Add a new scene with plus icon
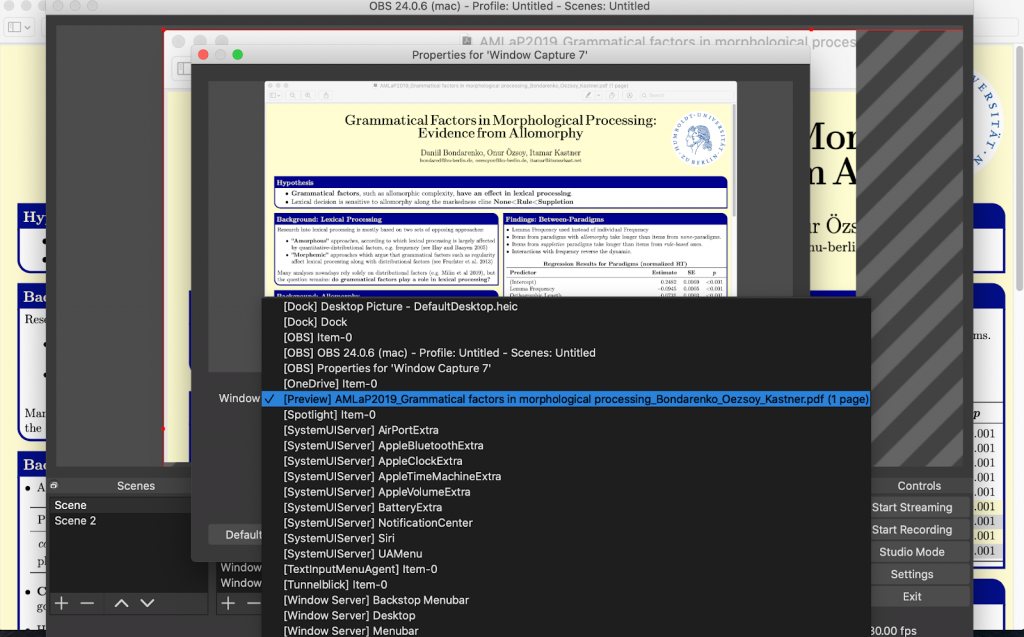Image resolution: width=1024 pixels, height=637 pixels. pyautogui.click(x=61, y=603)
